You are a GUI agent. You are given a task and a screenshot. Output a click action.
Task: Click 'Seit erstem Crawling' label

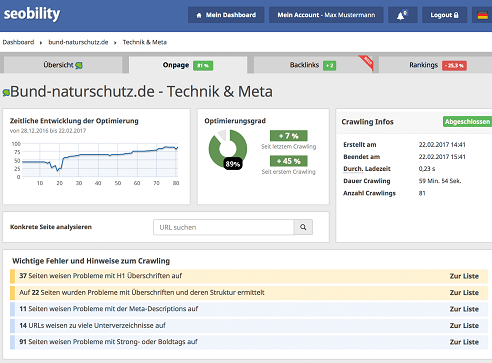[289, 172]
